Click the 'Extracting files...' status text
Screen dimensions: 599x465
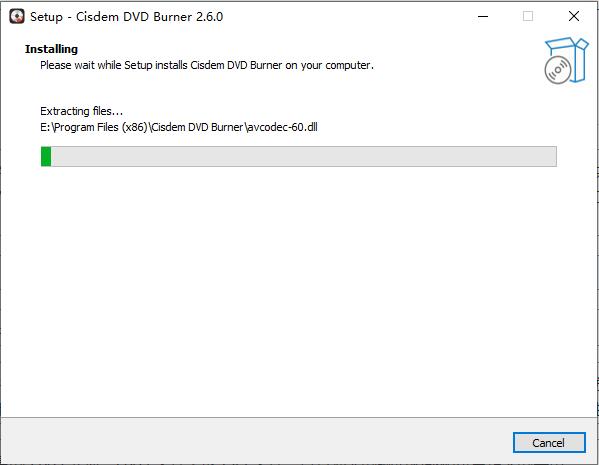(81, 111)
